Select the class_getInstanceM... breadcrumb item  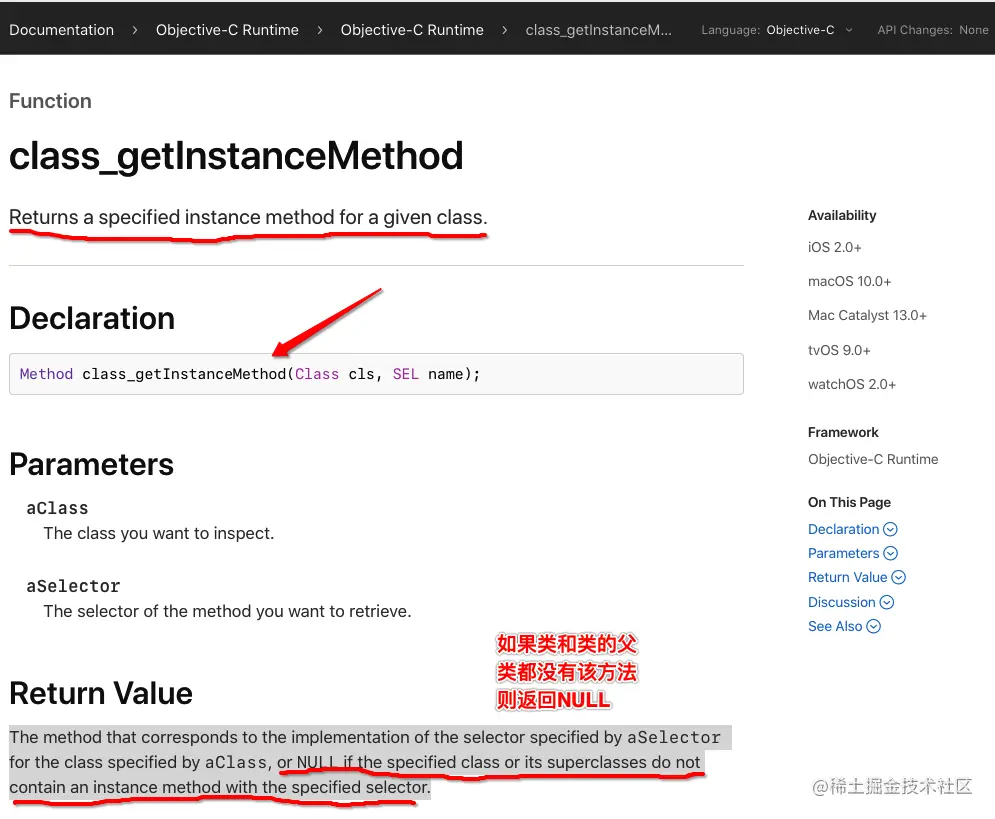(x=598, y=30)
